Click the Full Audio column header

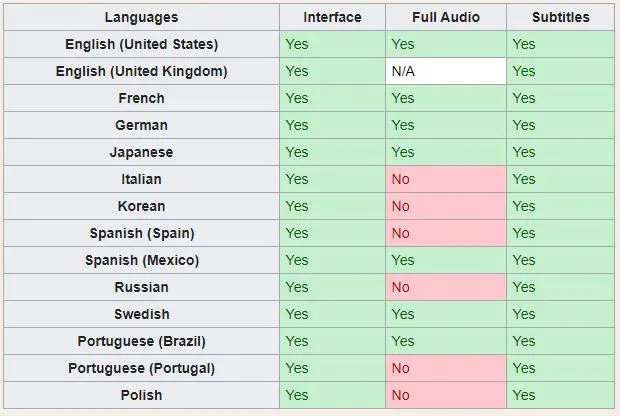coord(445,17)
